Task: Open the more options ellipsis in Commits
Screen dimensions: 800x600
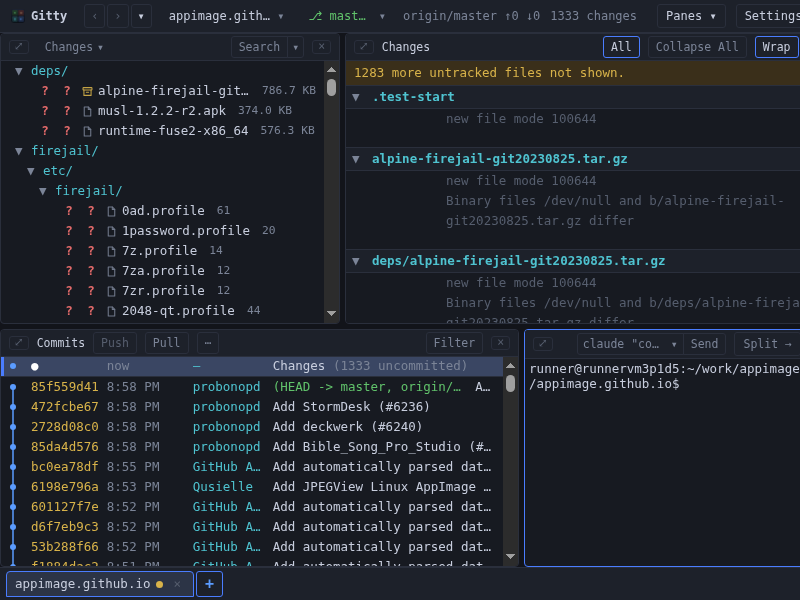Action: point(208,343)
